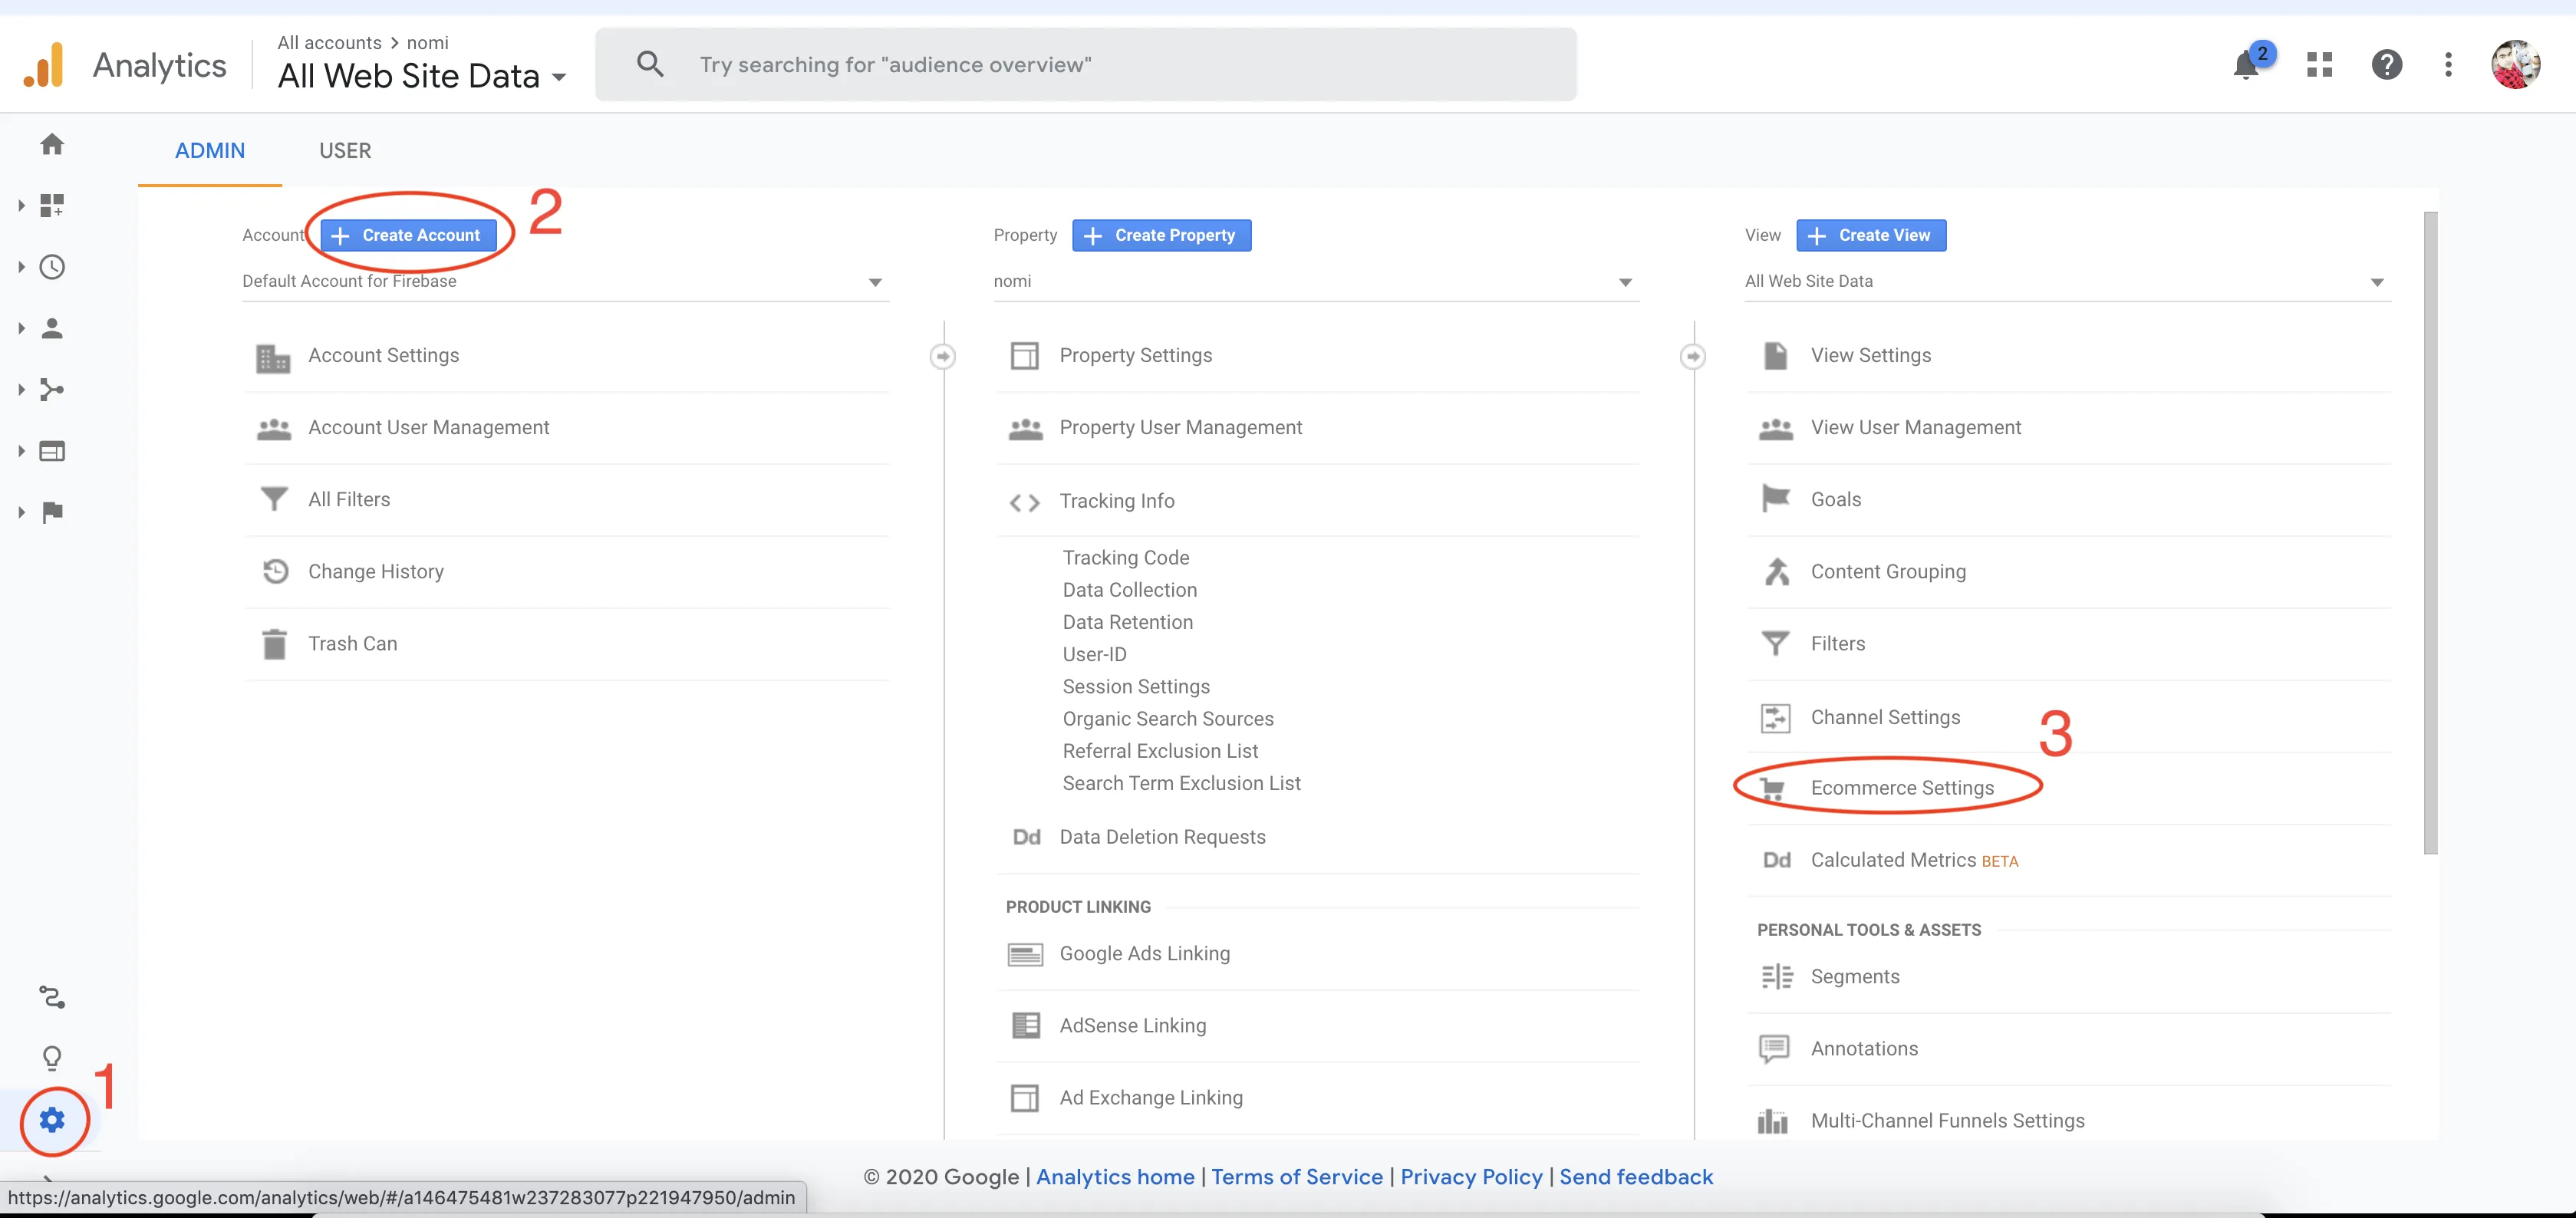
Task: Open the Discover lightbulb icon
Action: 52,1057
